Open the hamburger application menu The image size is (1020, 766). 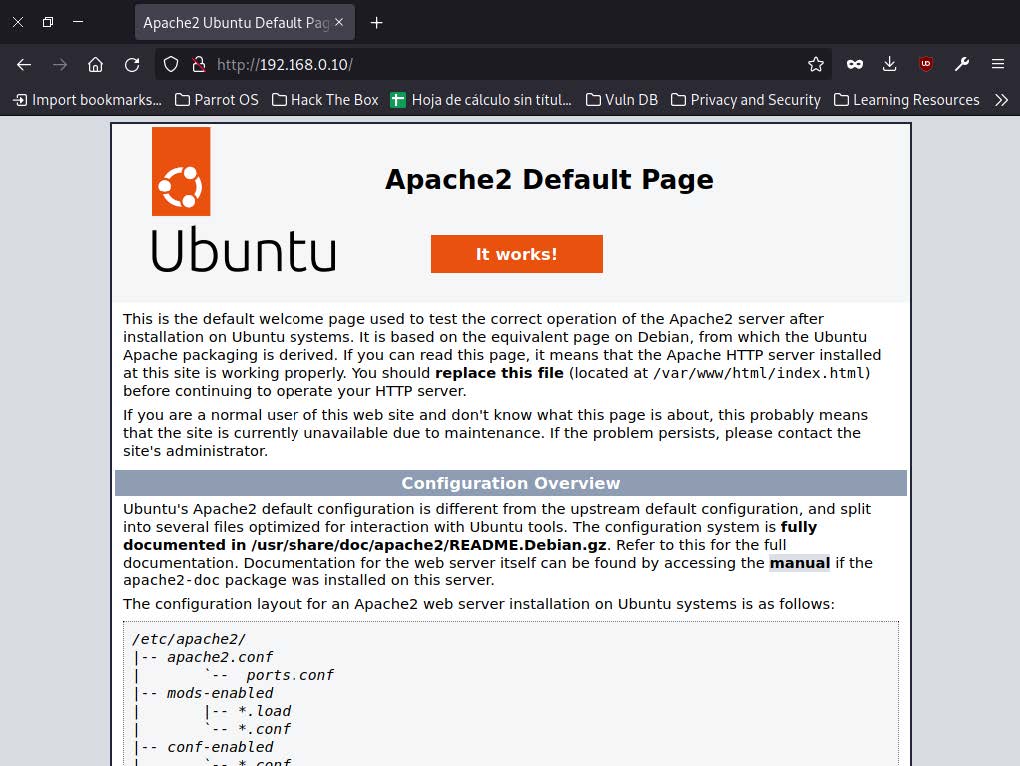998,64
